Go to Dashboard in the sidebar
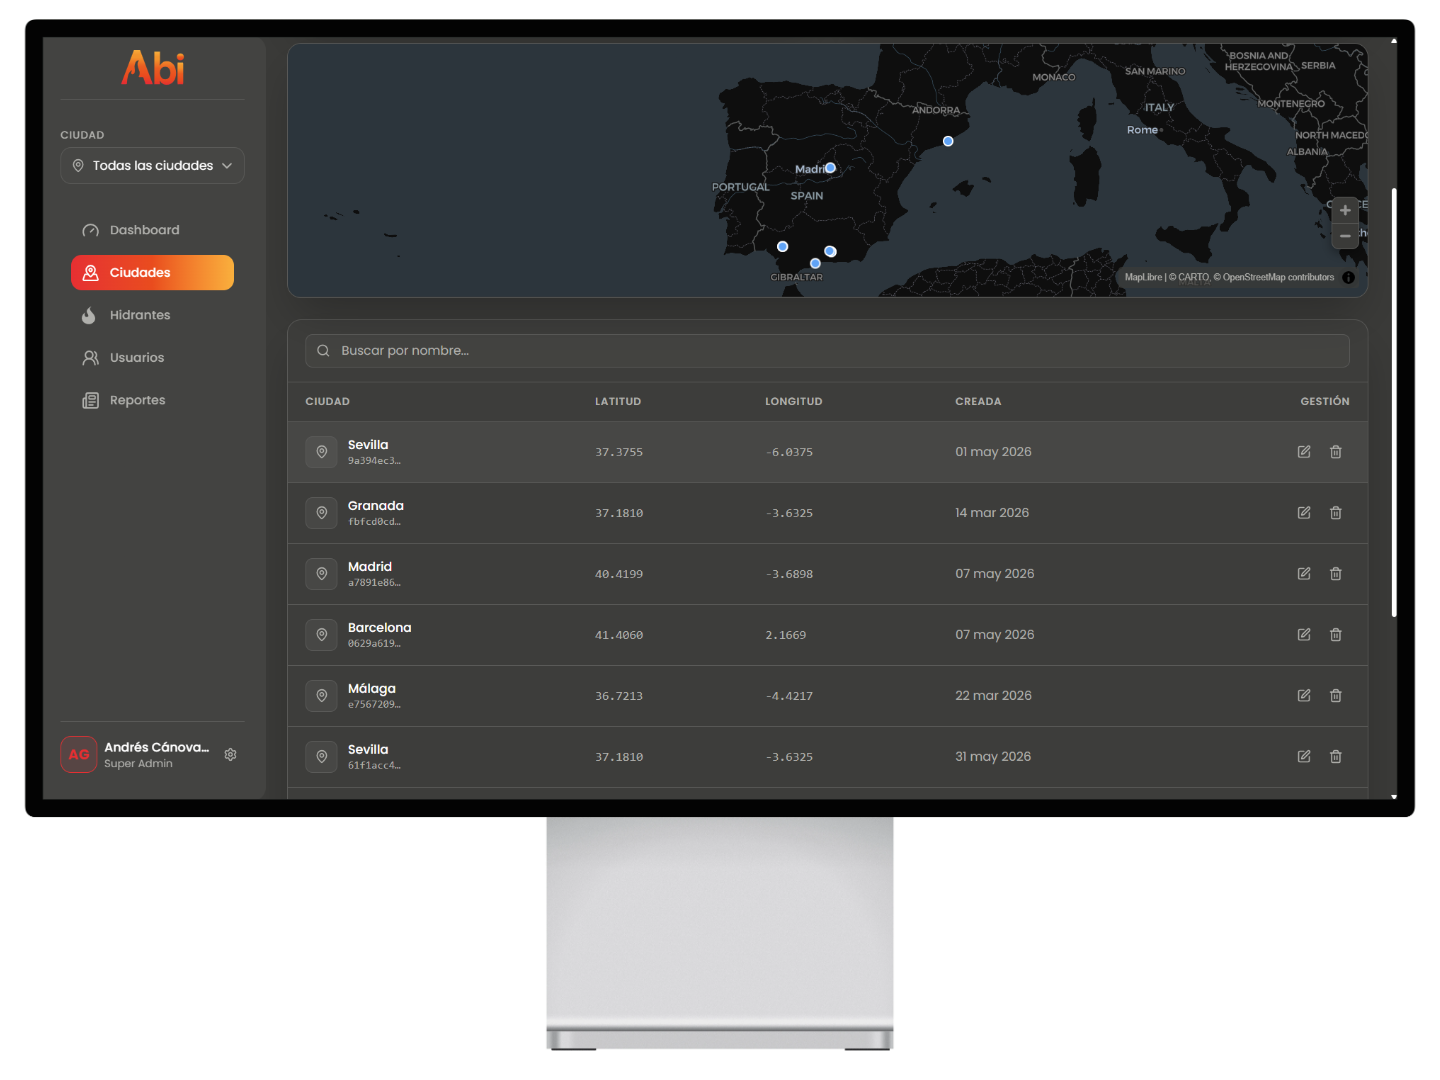This screenshot has width=1440, height=1080. (152, 230)
